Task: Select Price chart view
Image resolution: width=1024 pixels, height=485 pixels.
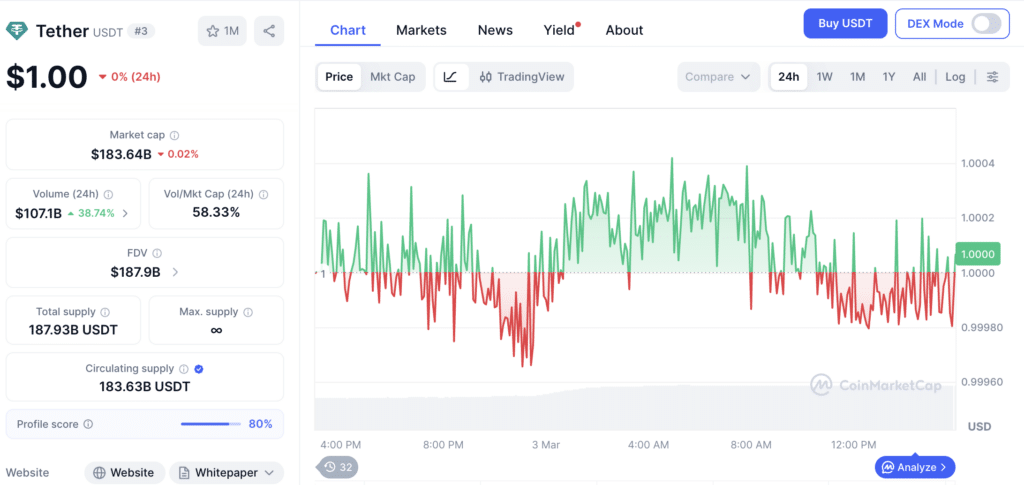Action: pyautogui.click(x=339, y=77)
